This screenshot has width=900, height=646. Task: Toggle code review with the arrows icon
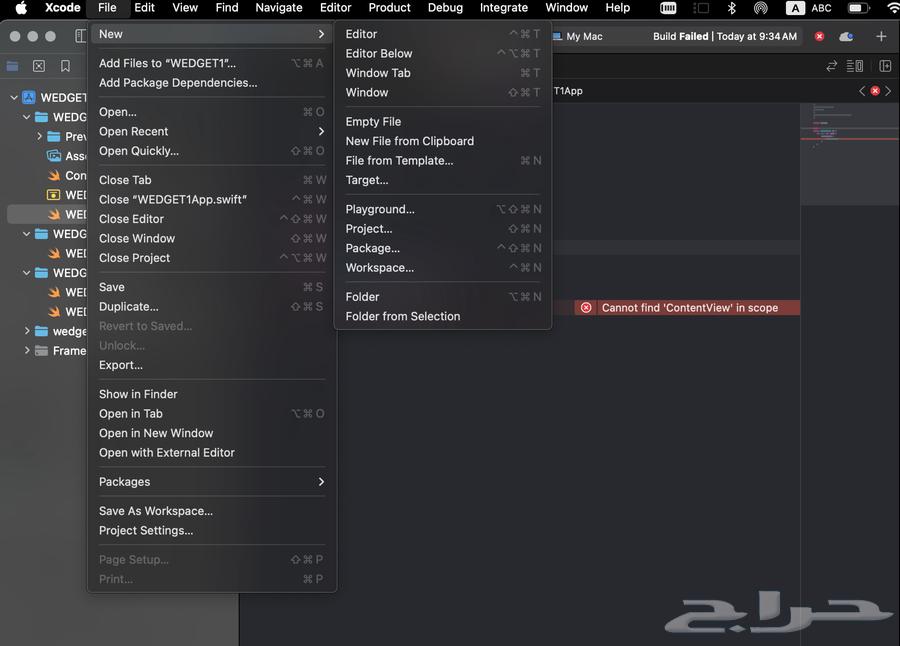click(831, 66)
